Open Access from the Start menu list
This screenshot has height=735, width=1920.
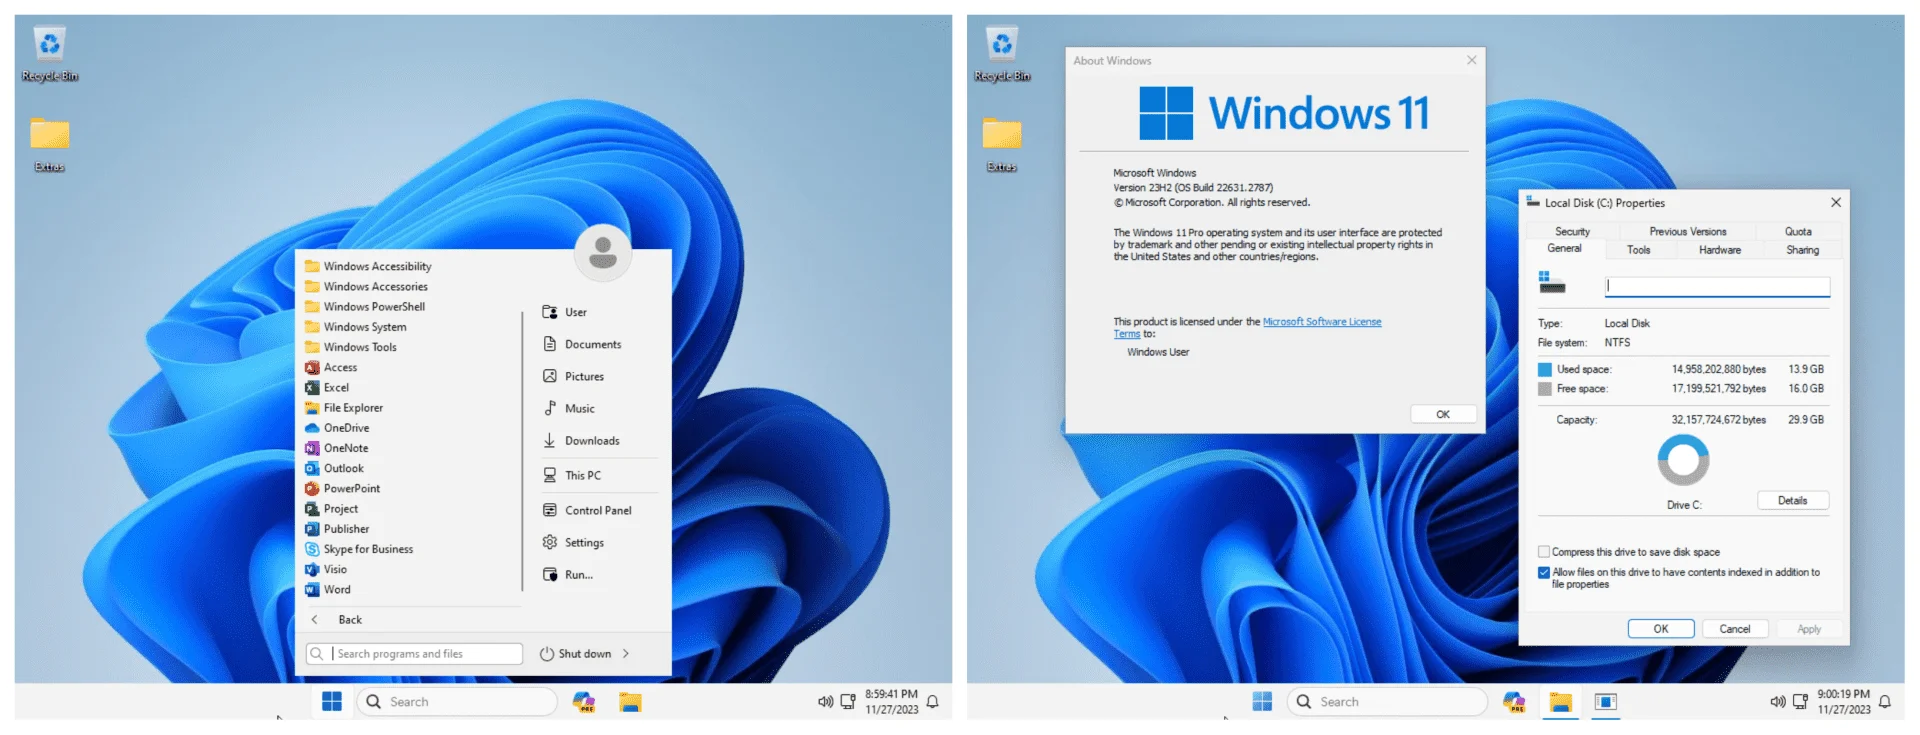tap(331, 367)
